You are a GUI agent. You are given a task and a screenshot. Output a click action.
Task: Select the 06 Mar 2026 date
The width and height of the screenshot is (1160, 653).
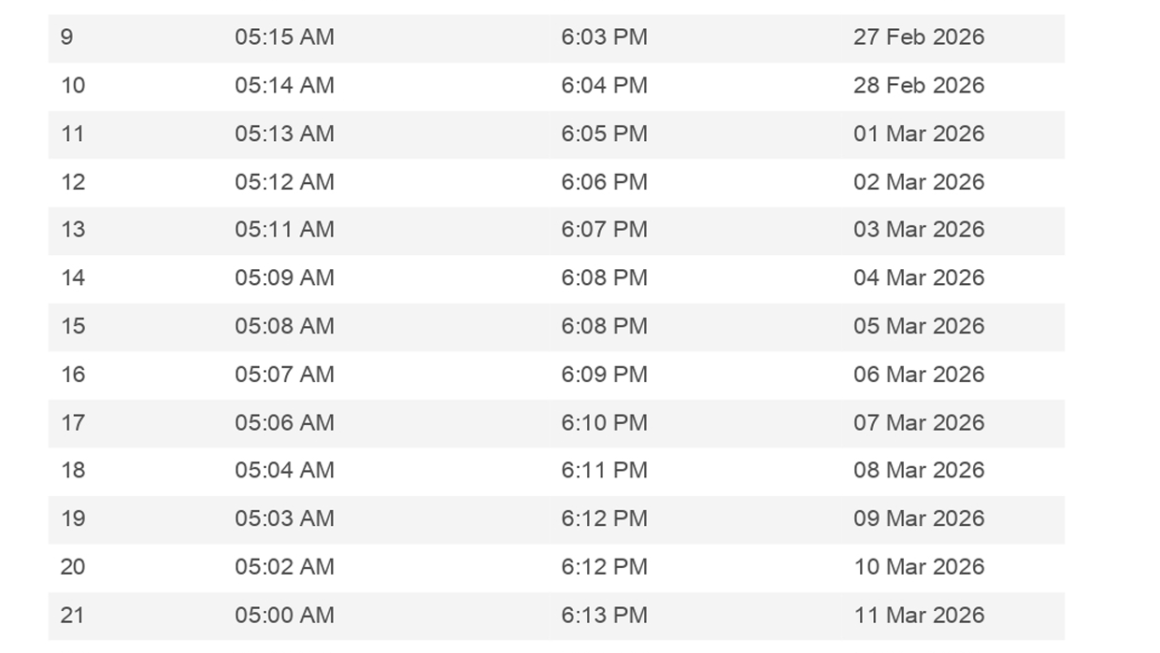pyautogui.click(x=918, y=374)
